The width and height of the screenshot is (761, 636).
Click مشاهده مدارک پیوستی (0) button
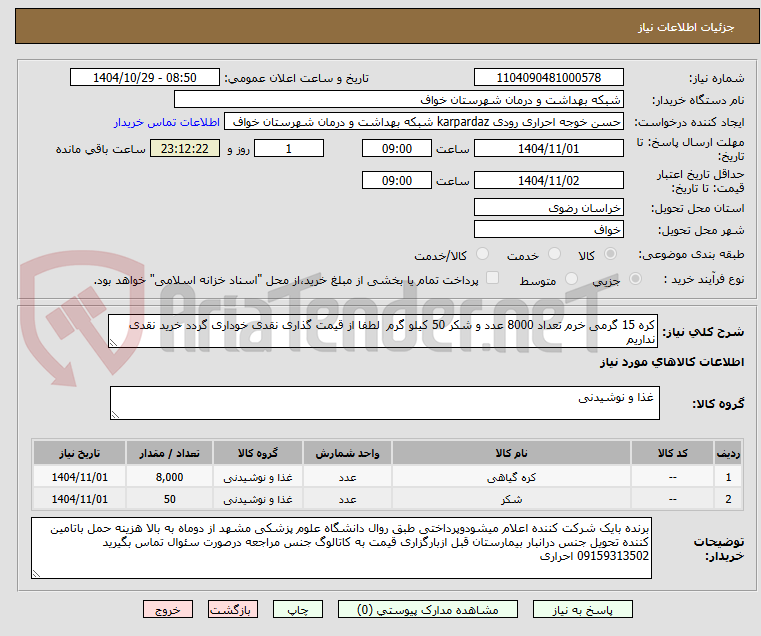pyautogui.click(x=428, y=609)
